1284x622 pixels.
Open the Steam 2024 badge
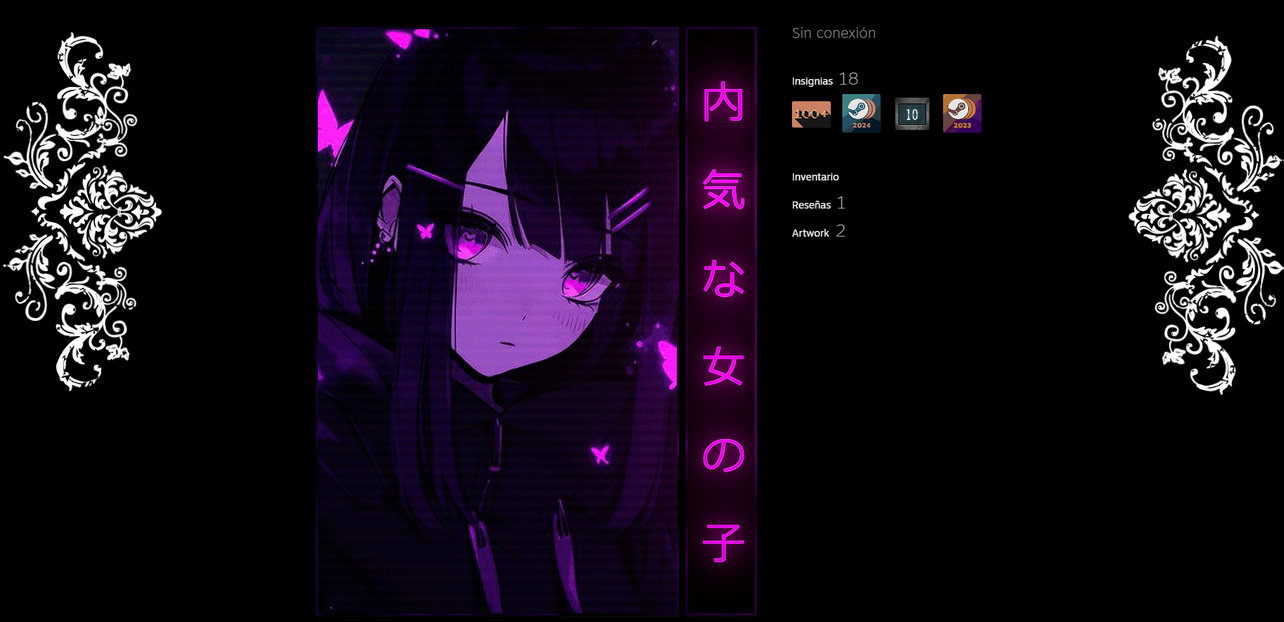point(861,113)
